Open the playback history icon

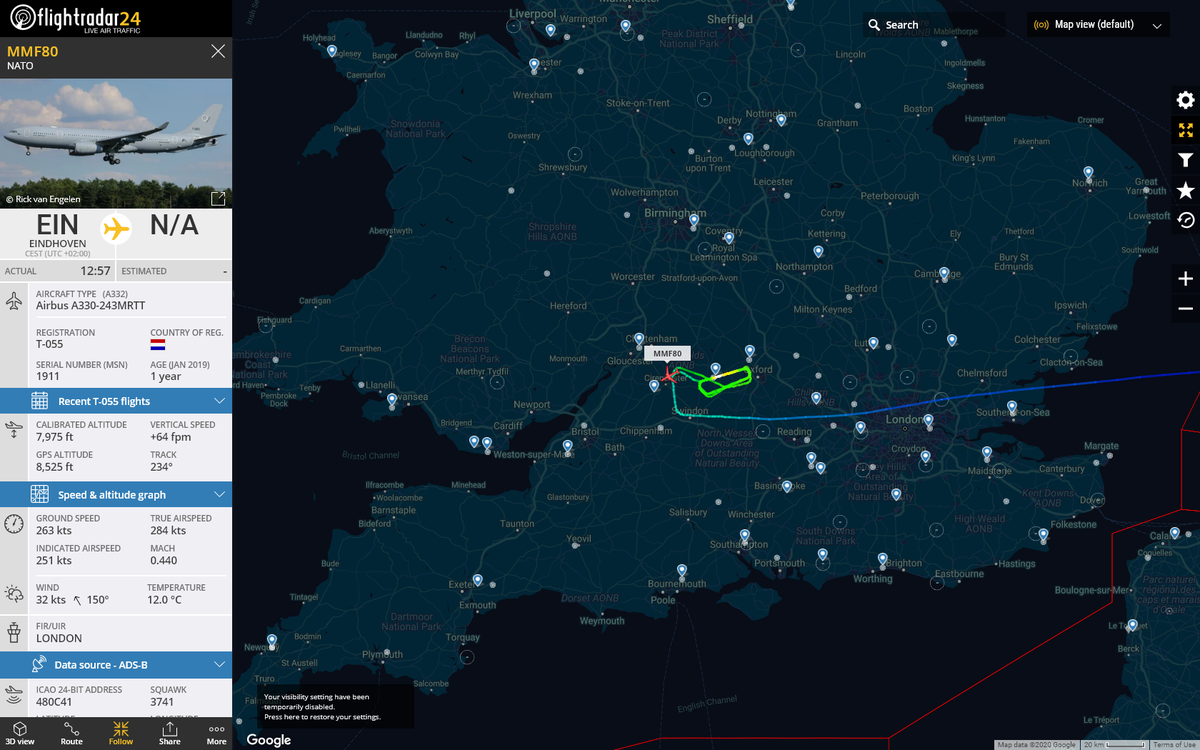[1186, 220]
